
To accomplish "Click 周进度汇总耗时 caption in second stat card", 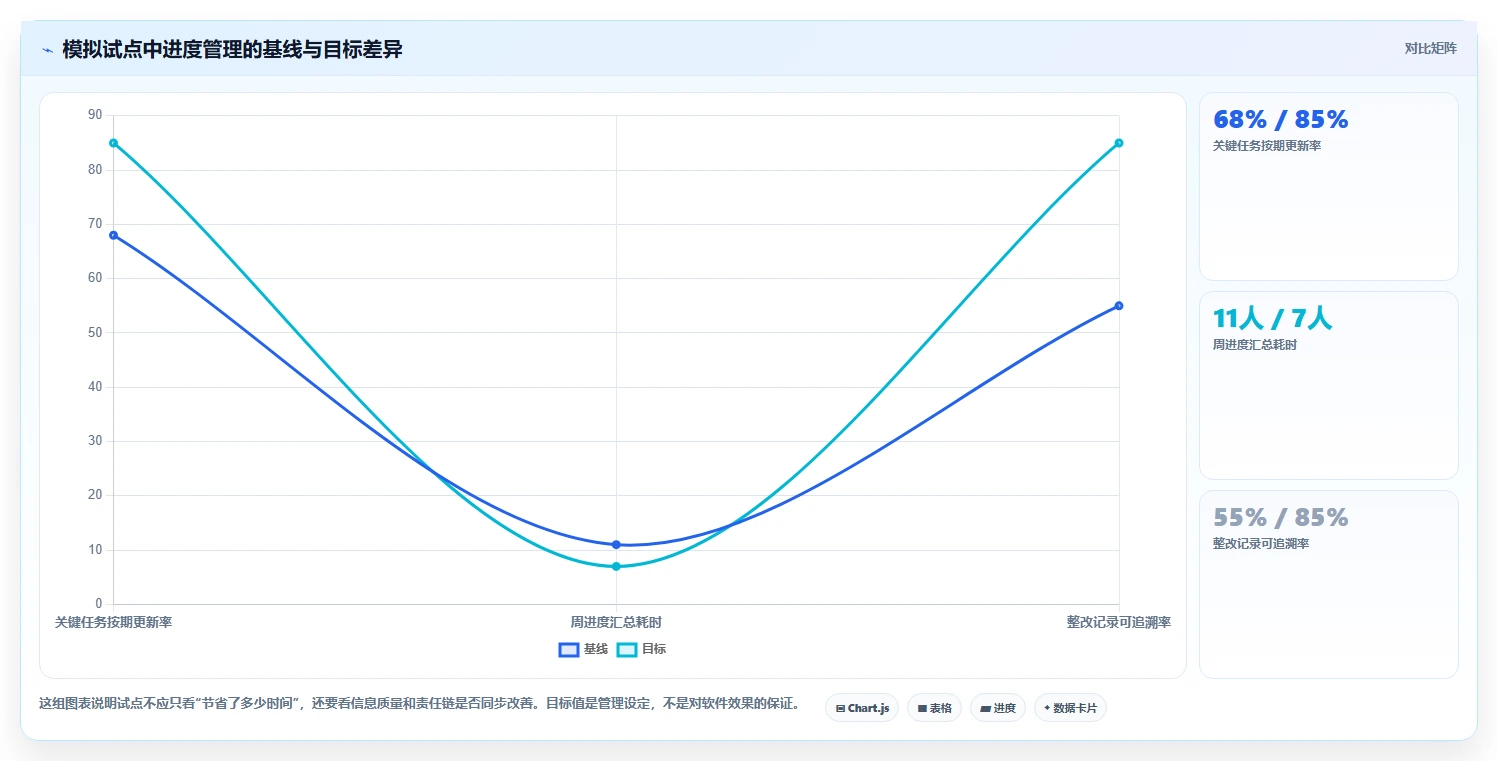I will click(1255, 345).
